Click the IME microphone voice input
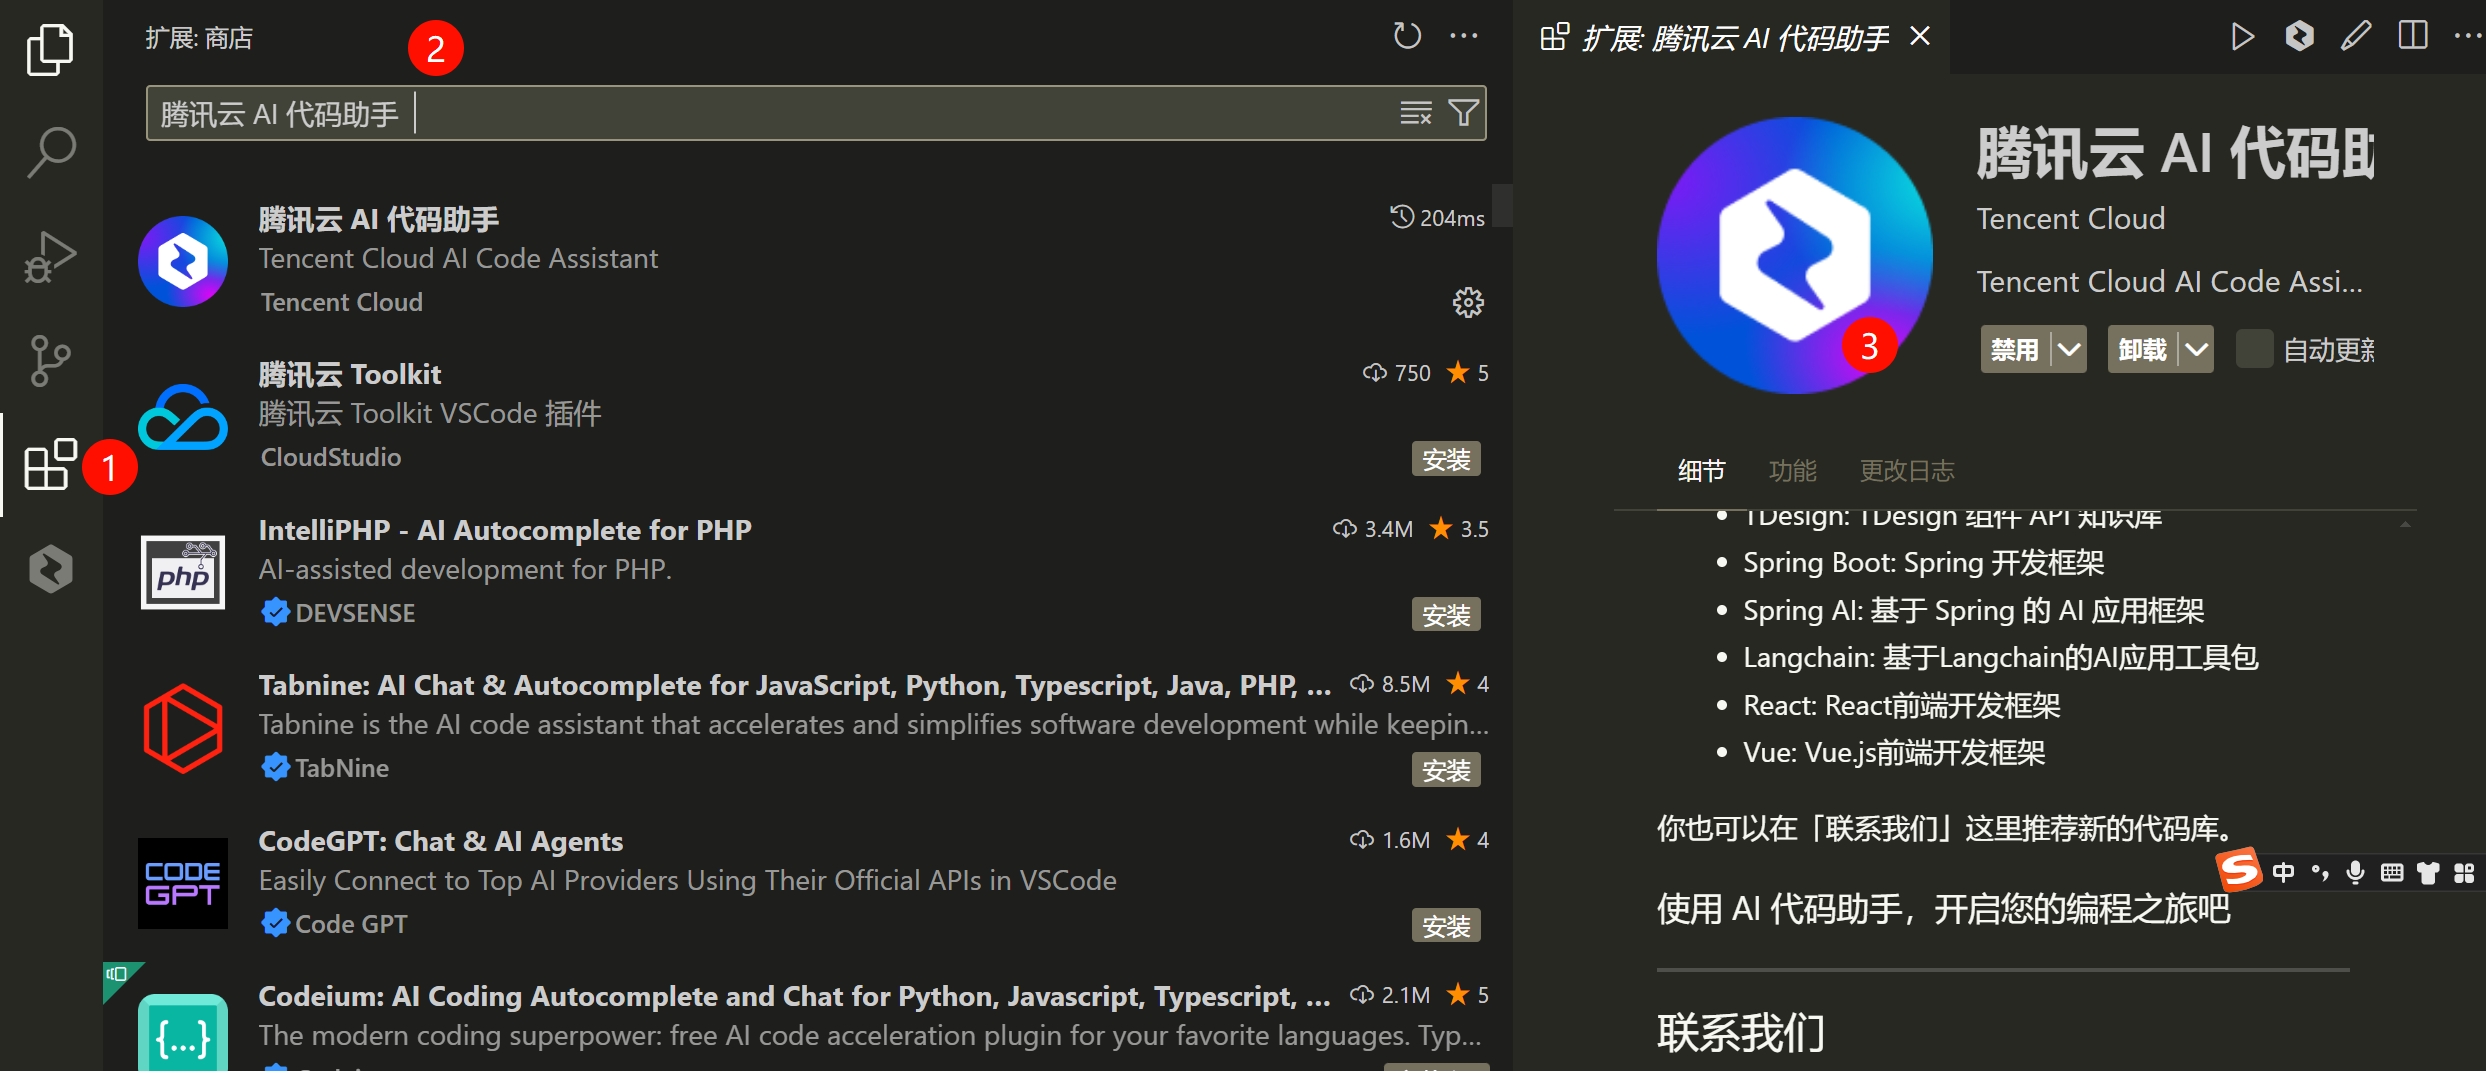2486x1071 pixels. [x=2356, y=873]
